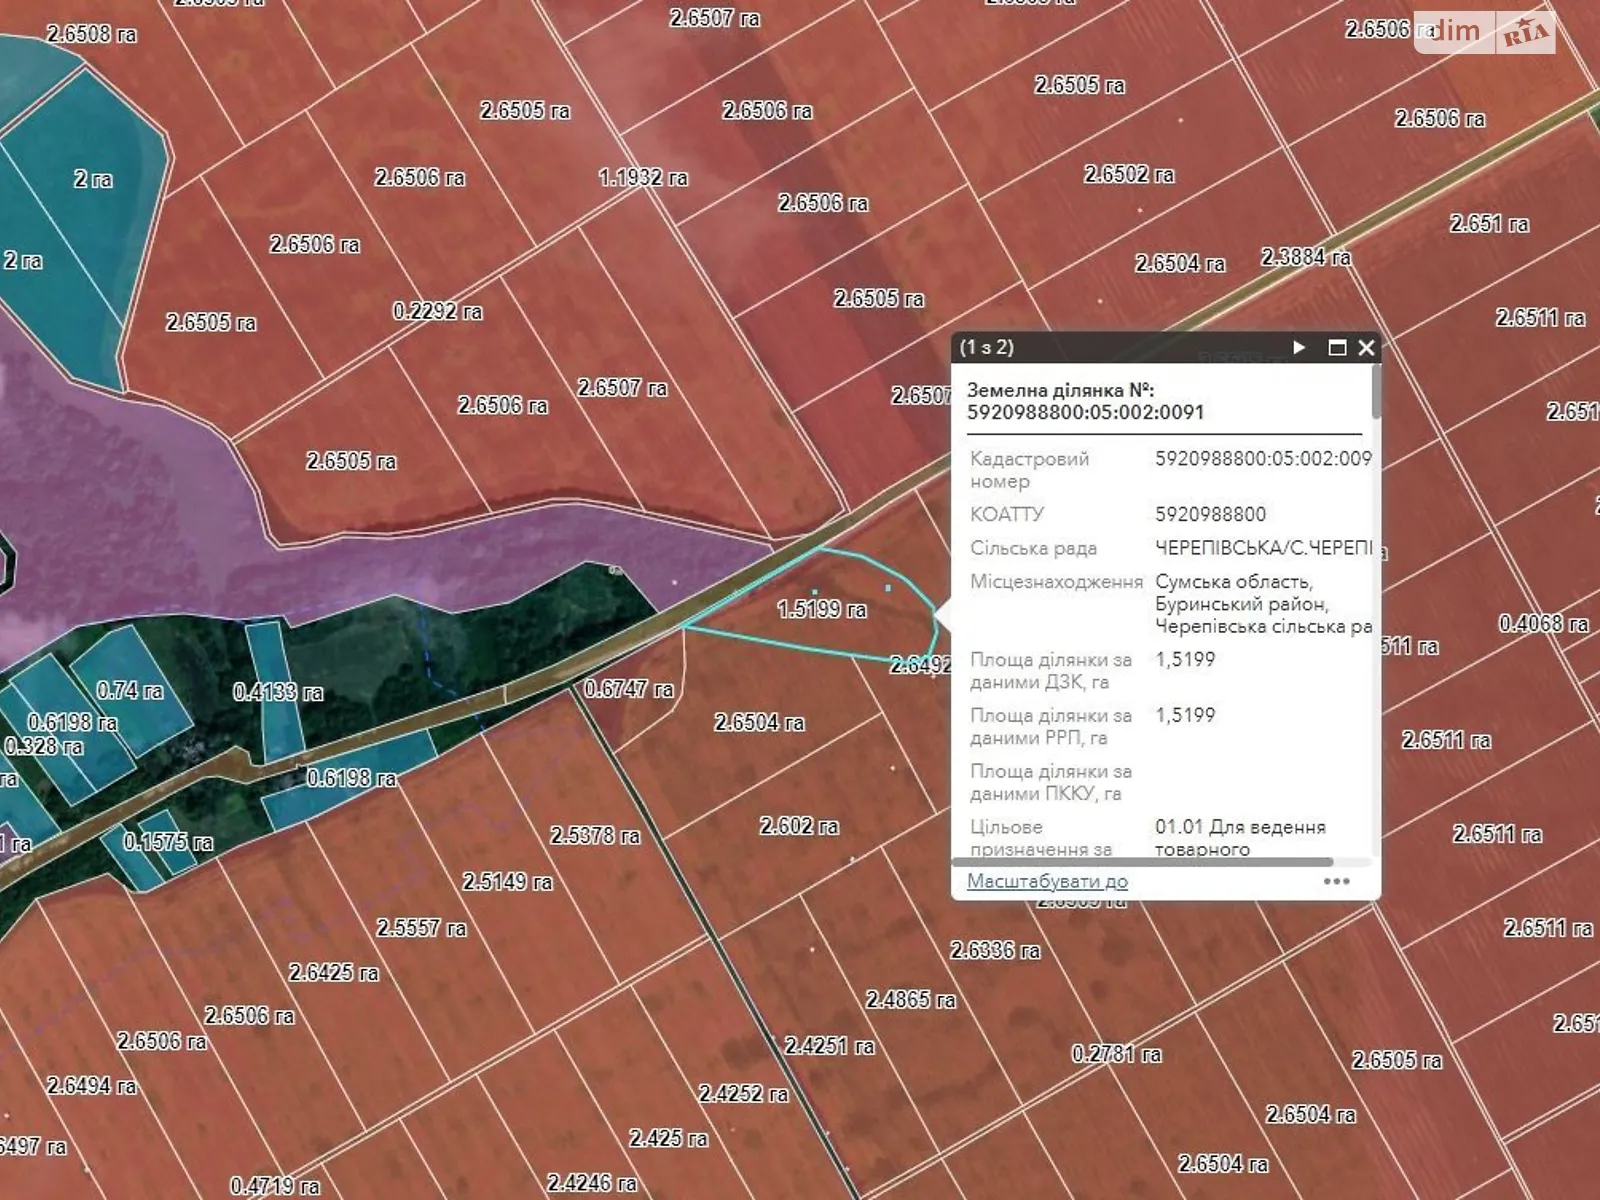Click the dim.ria logo watermark
This screenshot has width=1600, height=1200.
[1484, 32]
